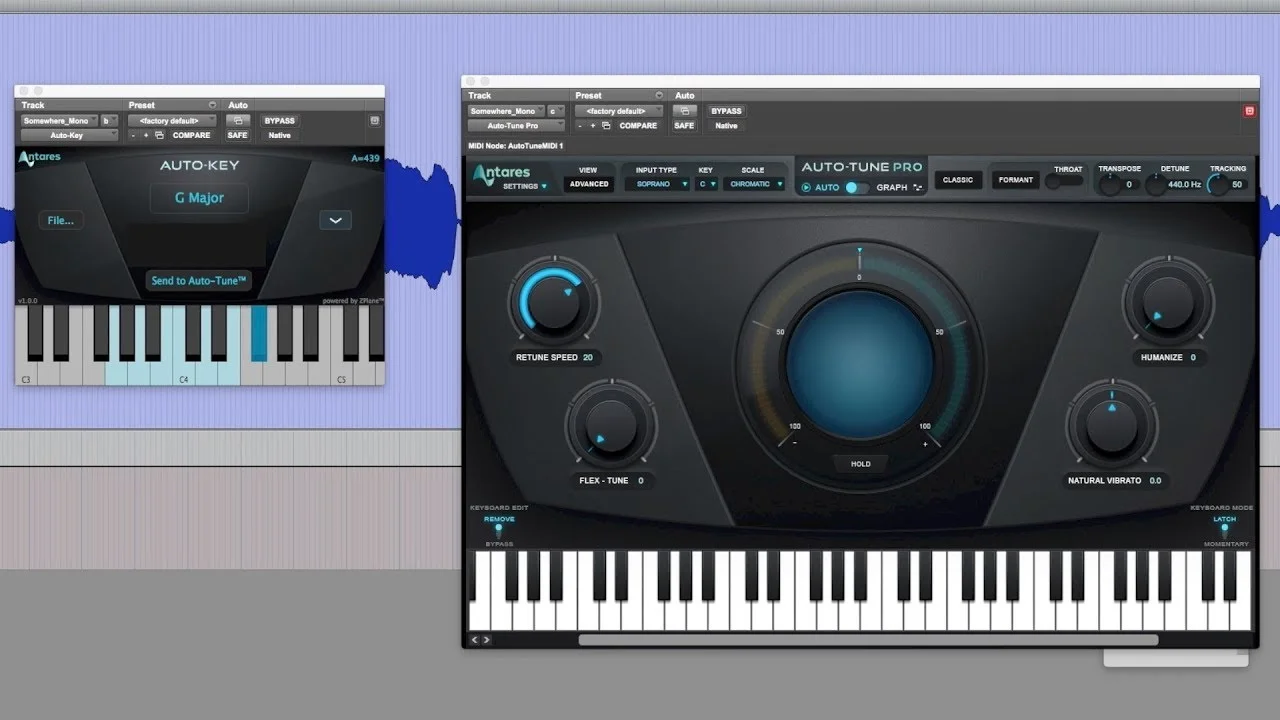Viewport: 1280px width, 720px height.
Task: Click red target icon in Auto-Tune Pro header
Action: pos(1249,111)
